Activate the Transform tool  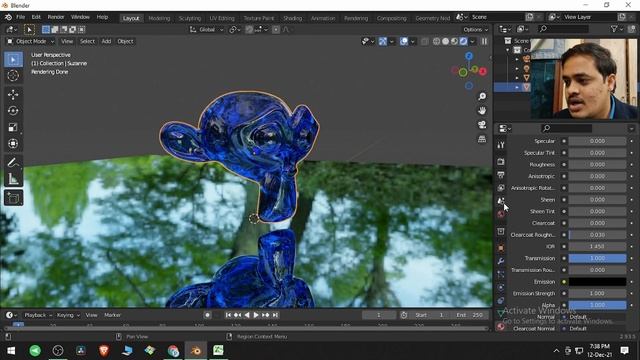13,144
